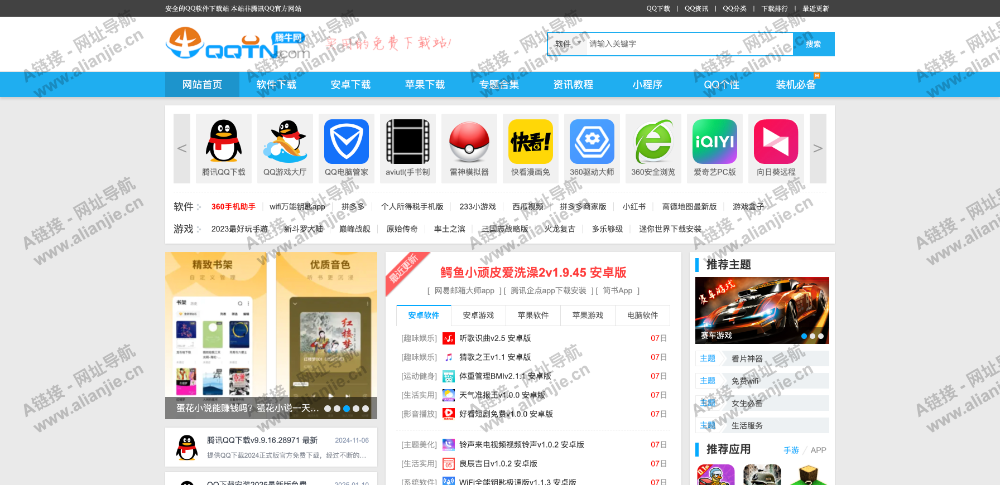1000x485 pixels.
Task: Click QQ资讯 link in top bar
Action: [x=696, y=8]
